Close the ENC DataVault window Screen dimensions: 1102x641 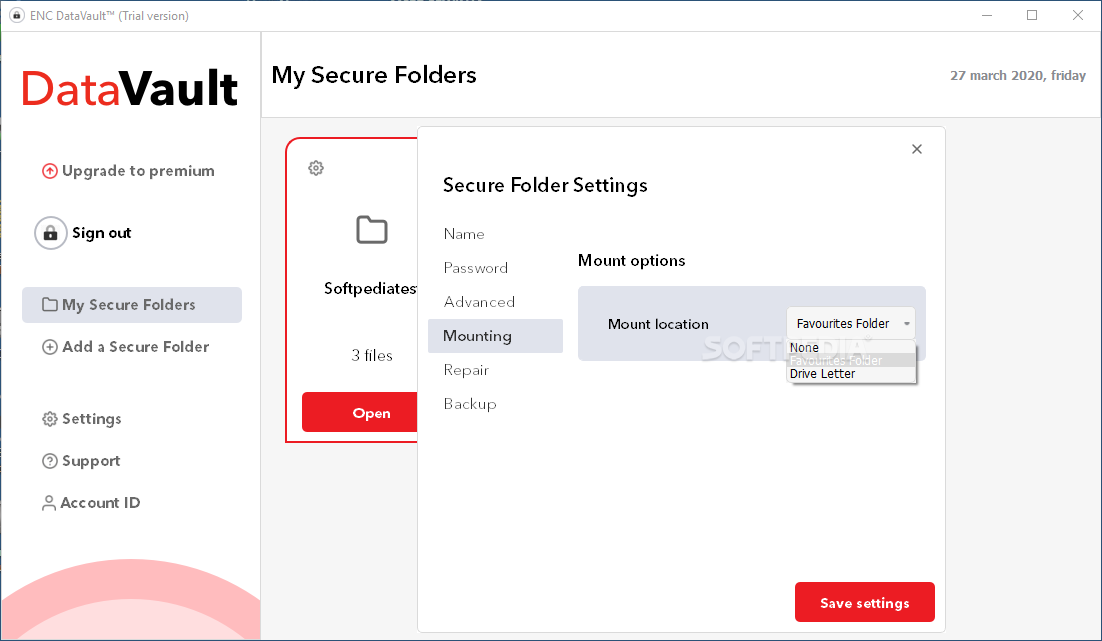click(x=1077, y=15)
